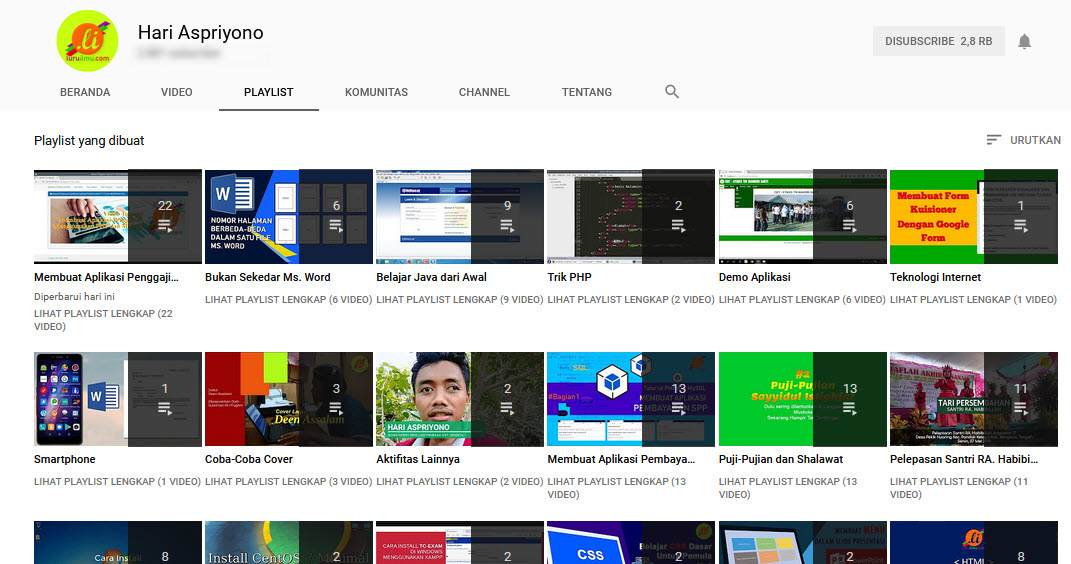This screenshot has height=564, width=1071.
Task: Click the Tari Persembahan stage thumbnail
Action: coord(974,399)
